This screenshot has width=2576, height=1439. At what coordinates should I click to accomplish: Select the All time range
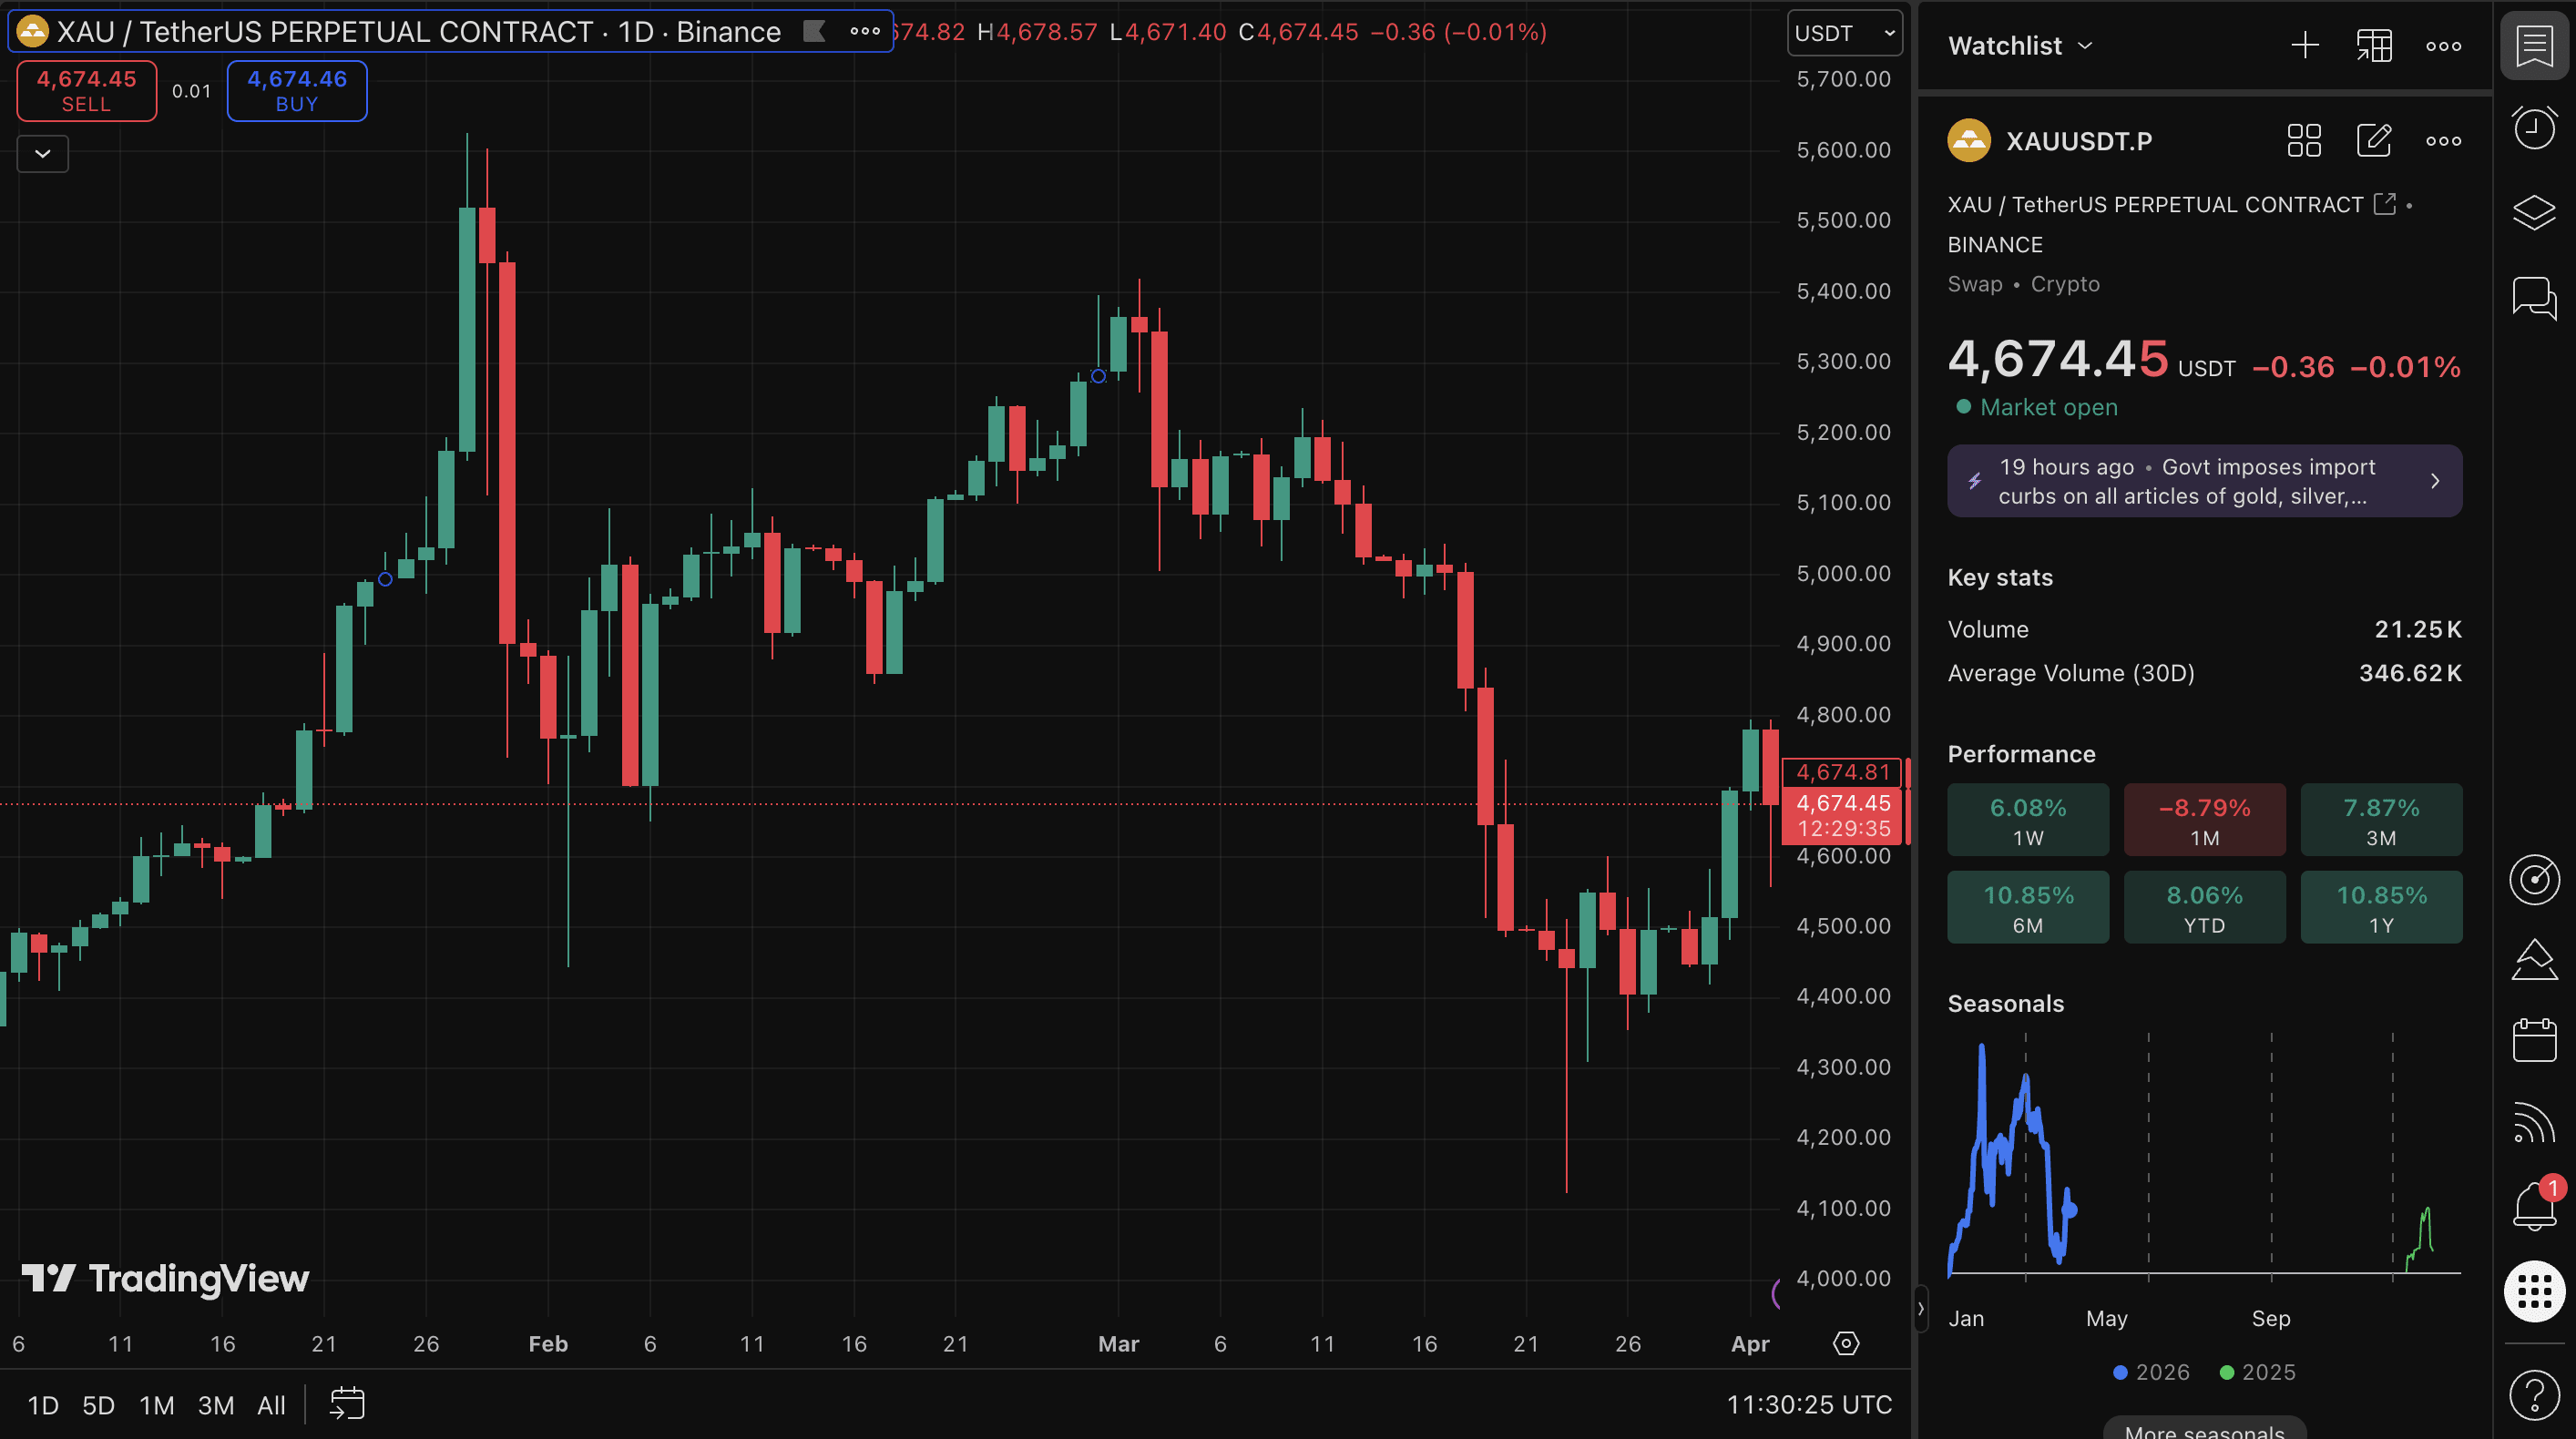(x=271, y=1405)
